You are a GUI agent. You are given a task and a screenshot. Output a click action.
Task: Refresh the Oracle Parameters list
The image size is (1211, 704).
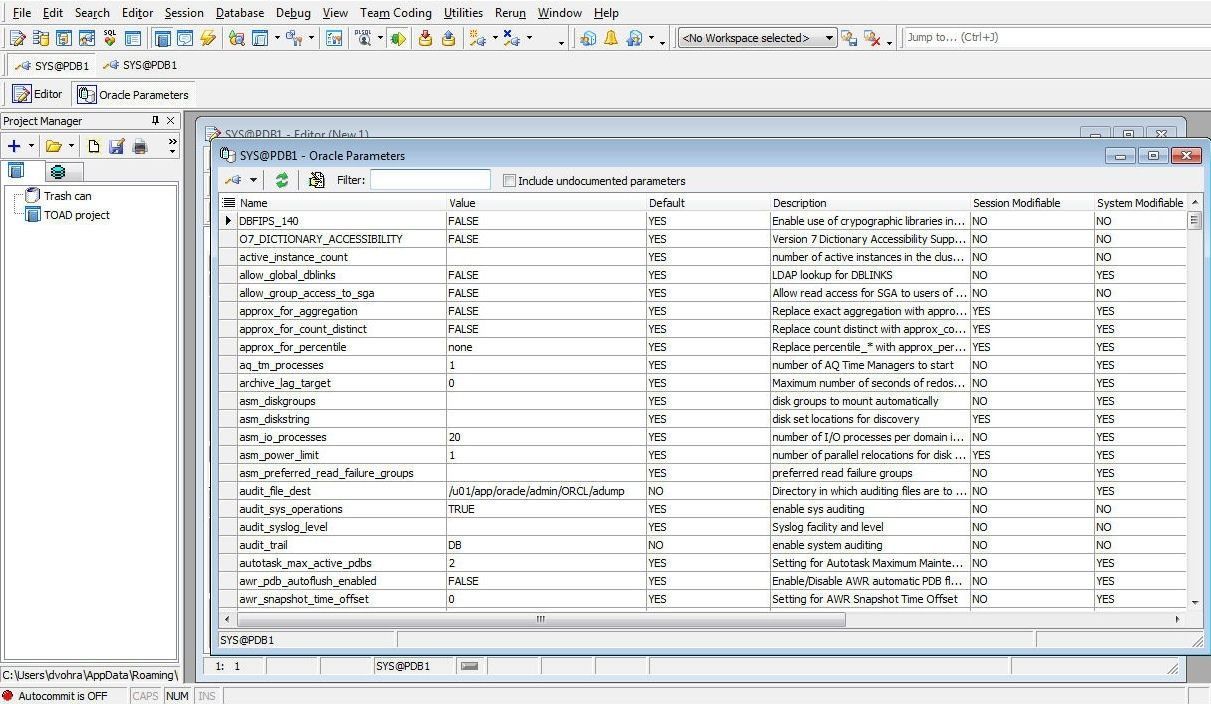pos(282,180)
